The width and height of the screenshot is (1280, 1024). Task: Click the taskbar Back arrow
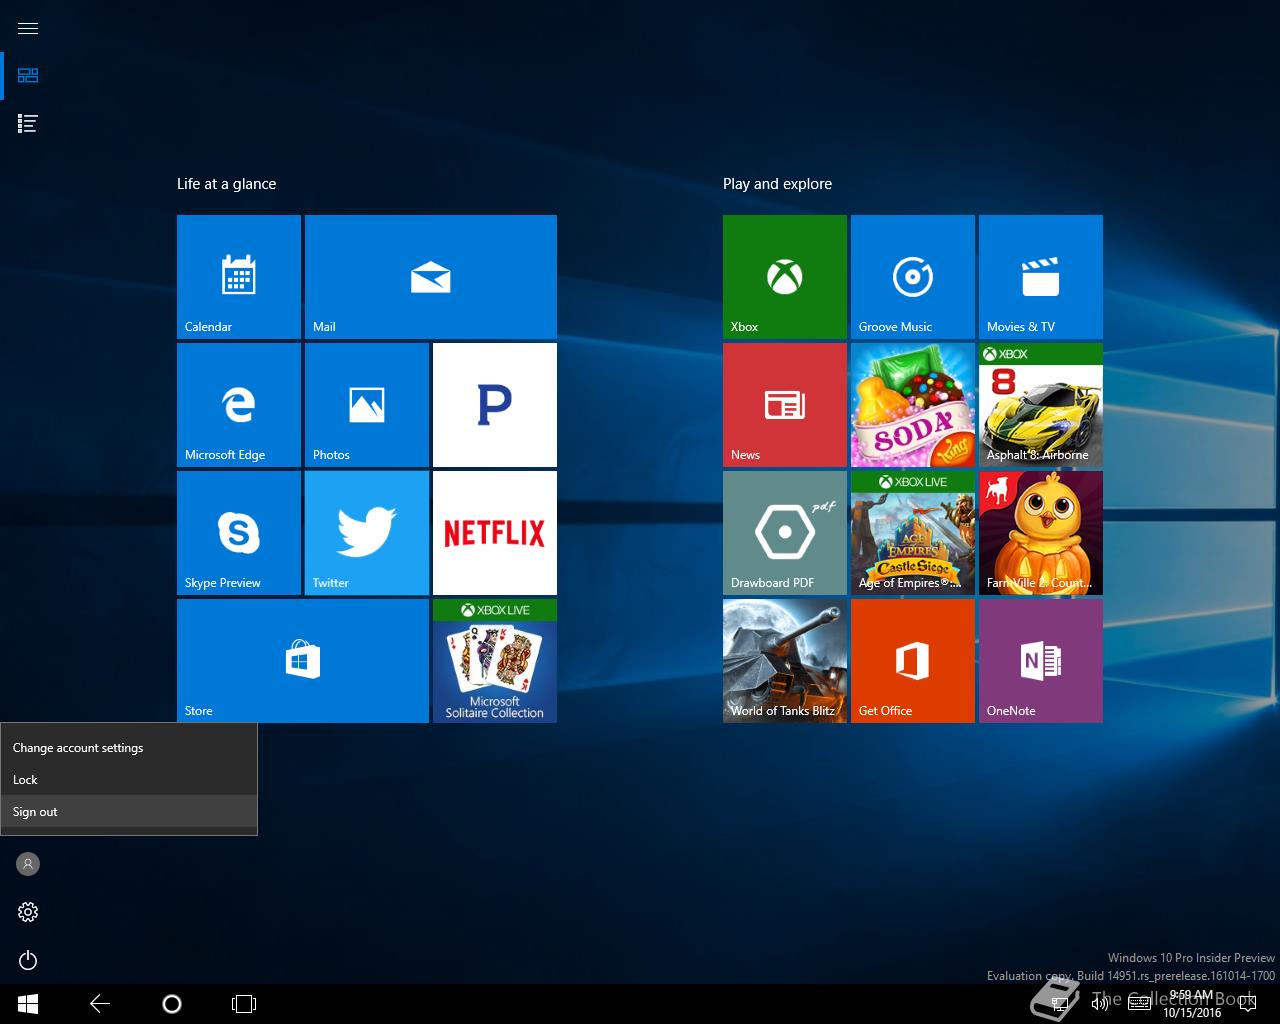tap(100, 1004)
